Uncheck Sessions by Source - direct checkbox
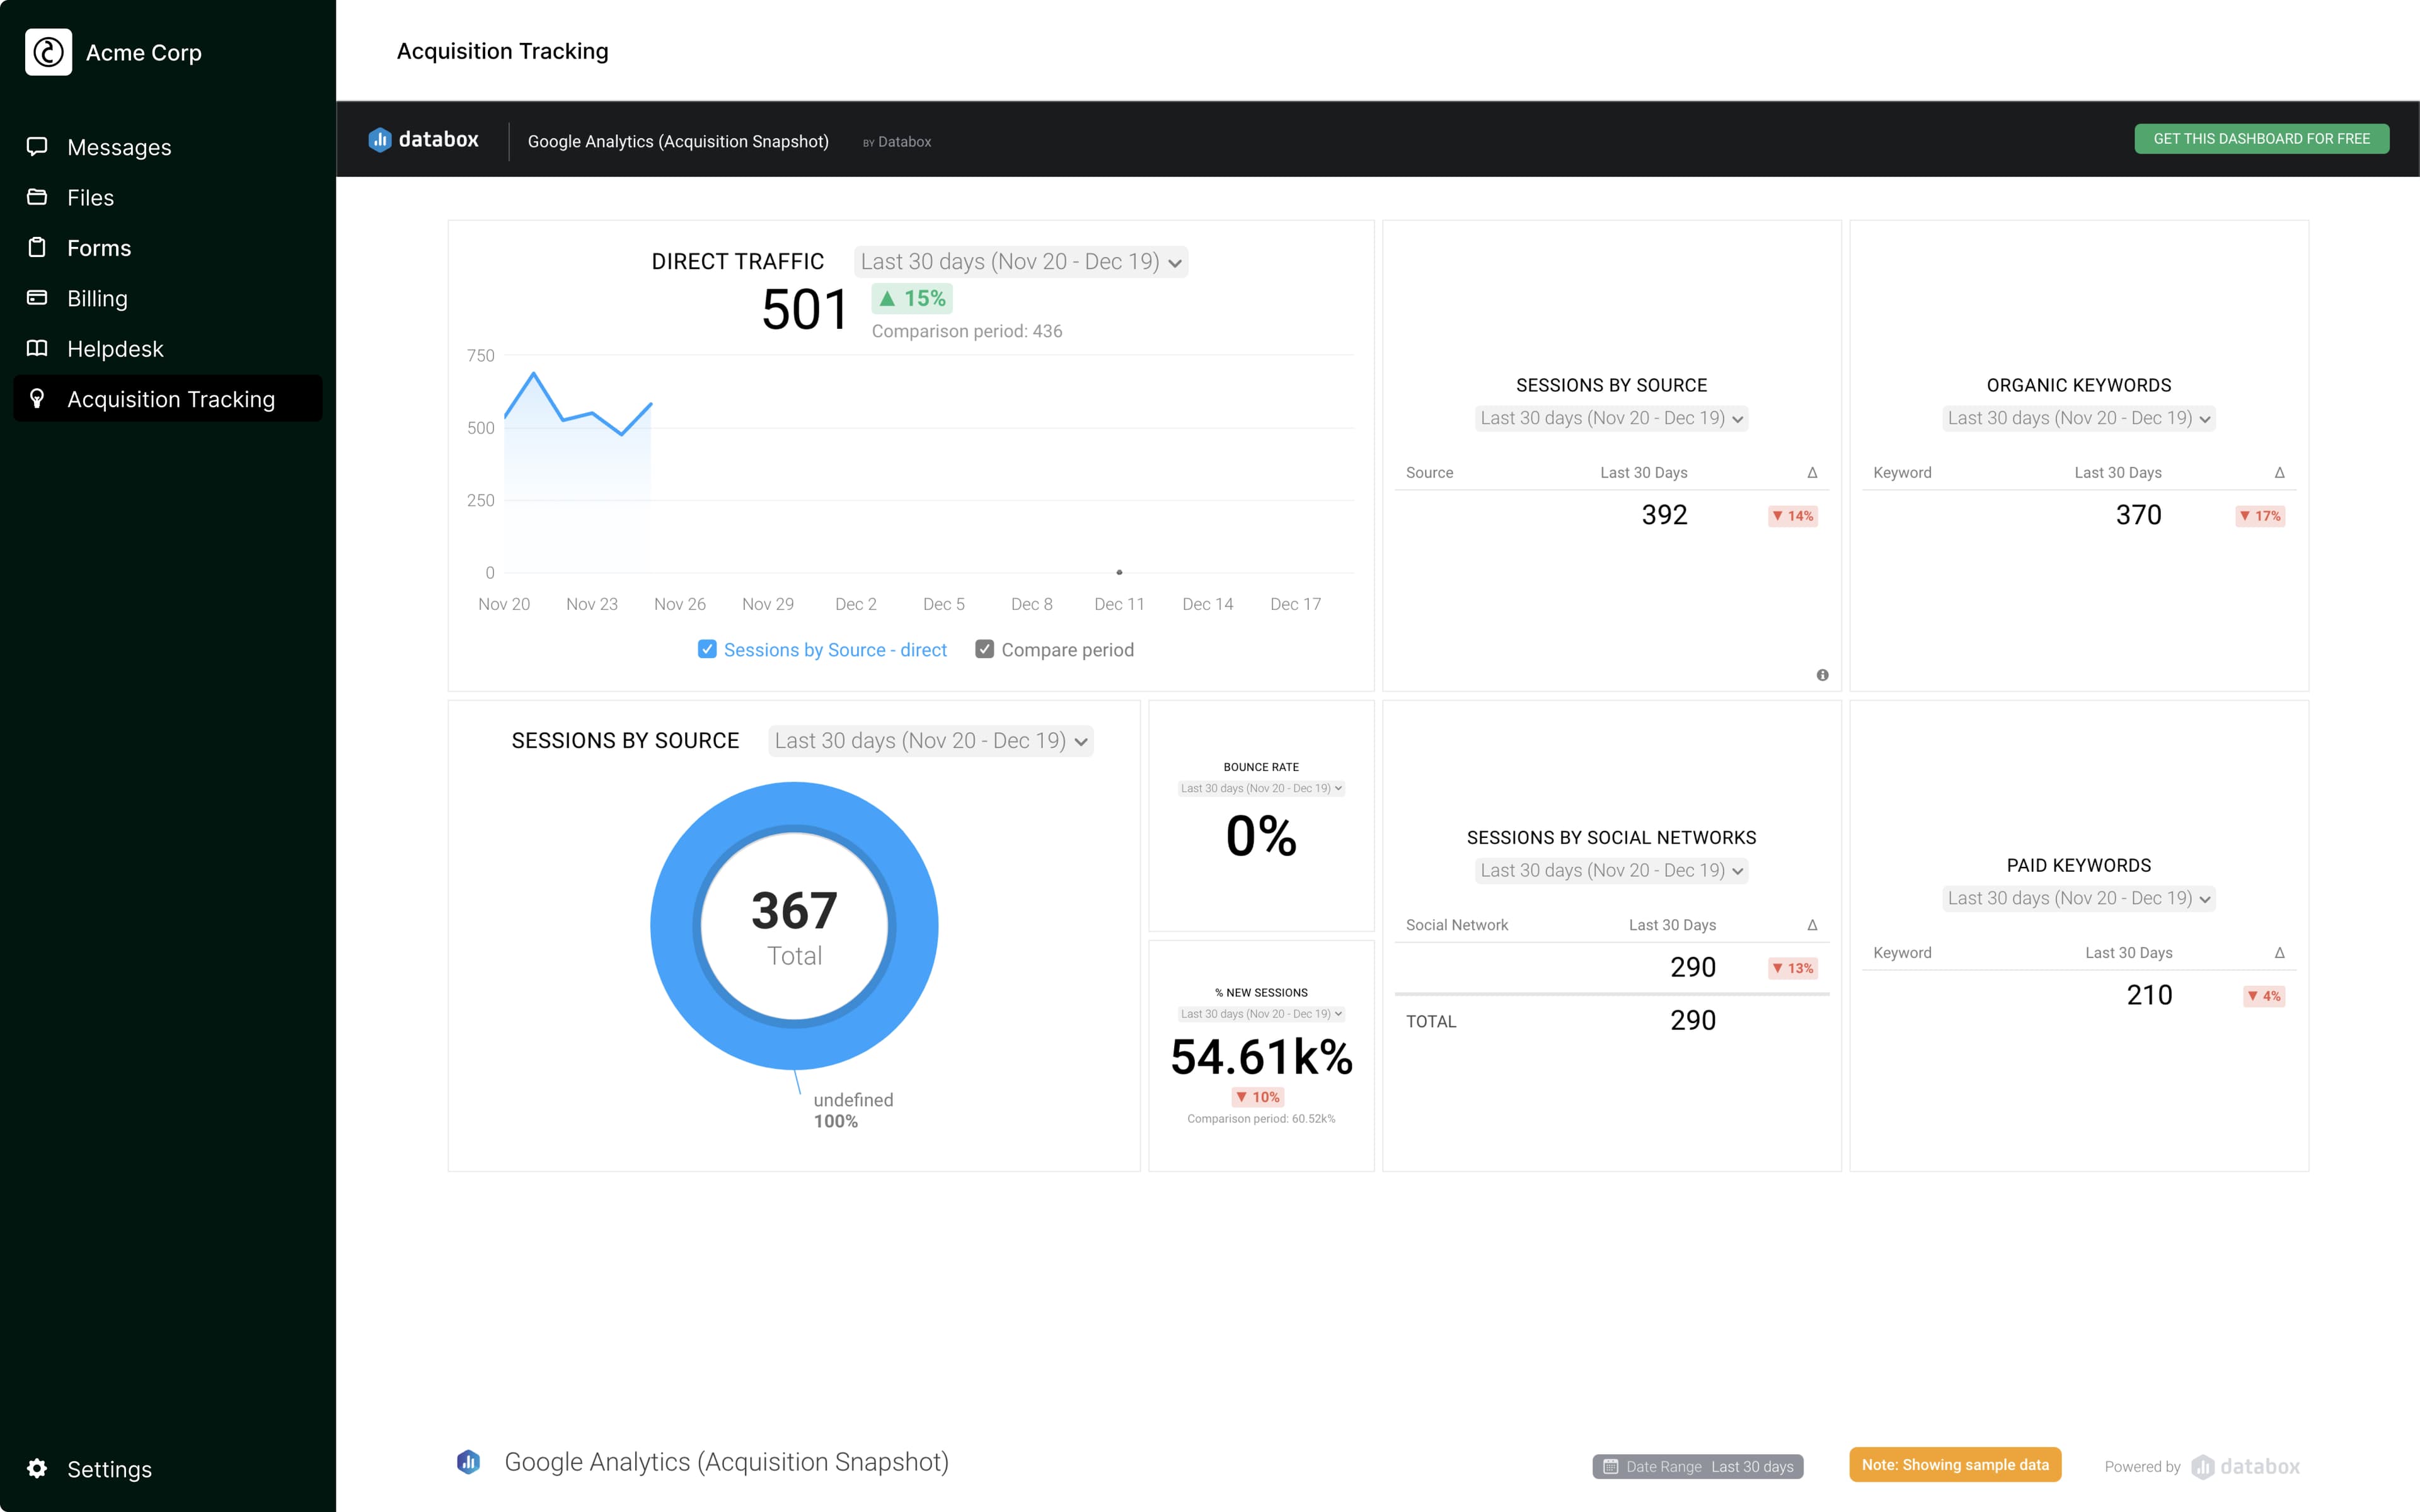Image resolution: width=2420 pixels, height=1512 pixels. click(x=707, y=649)
